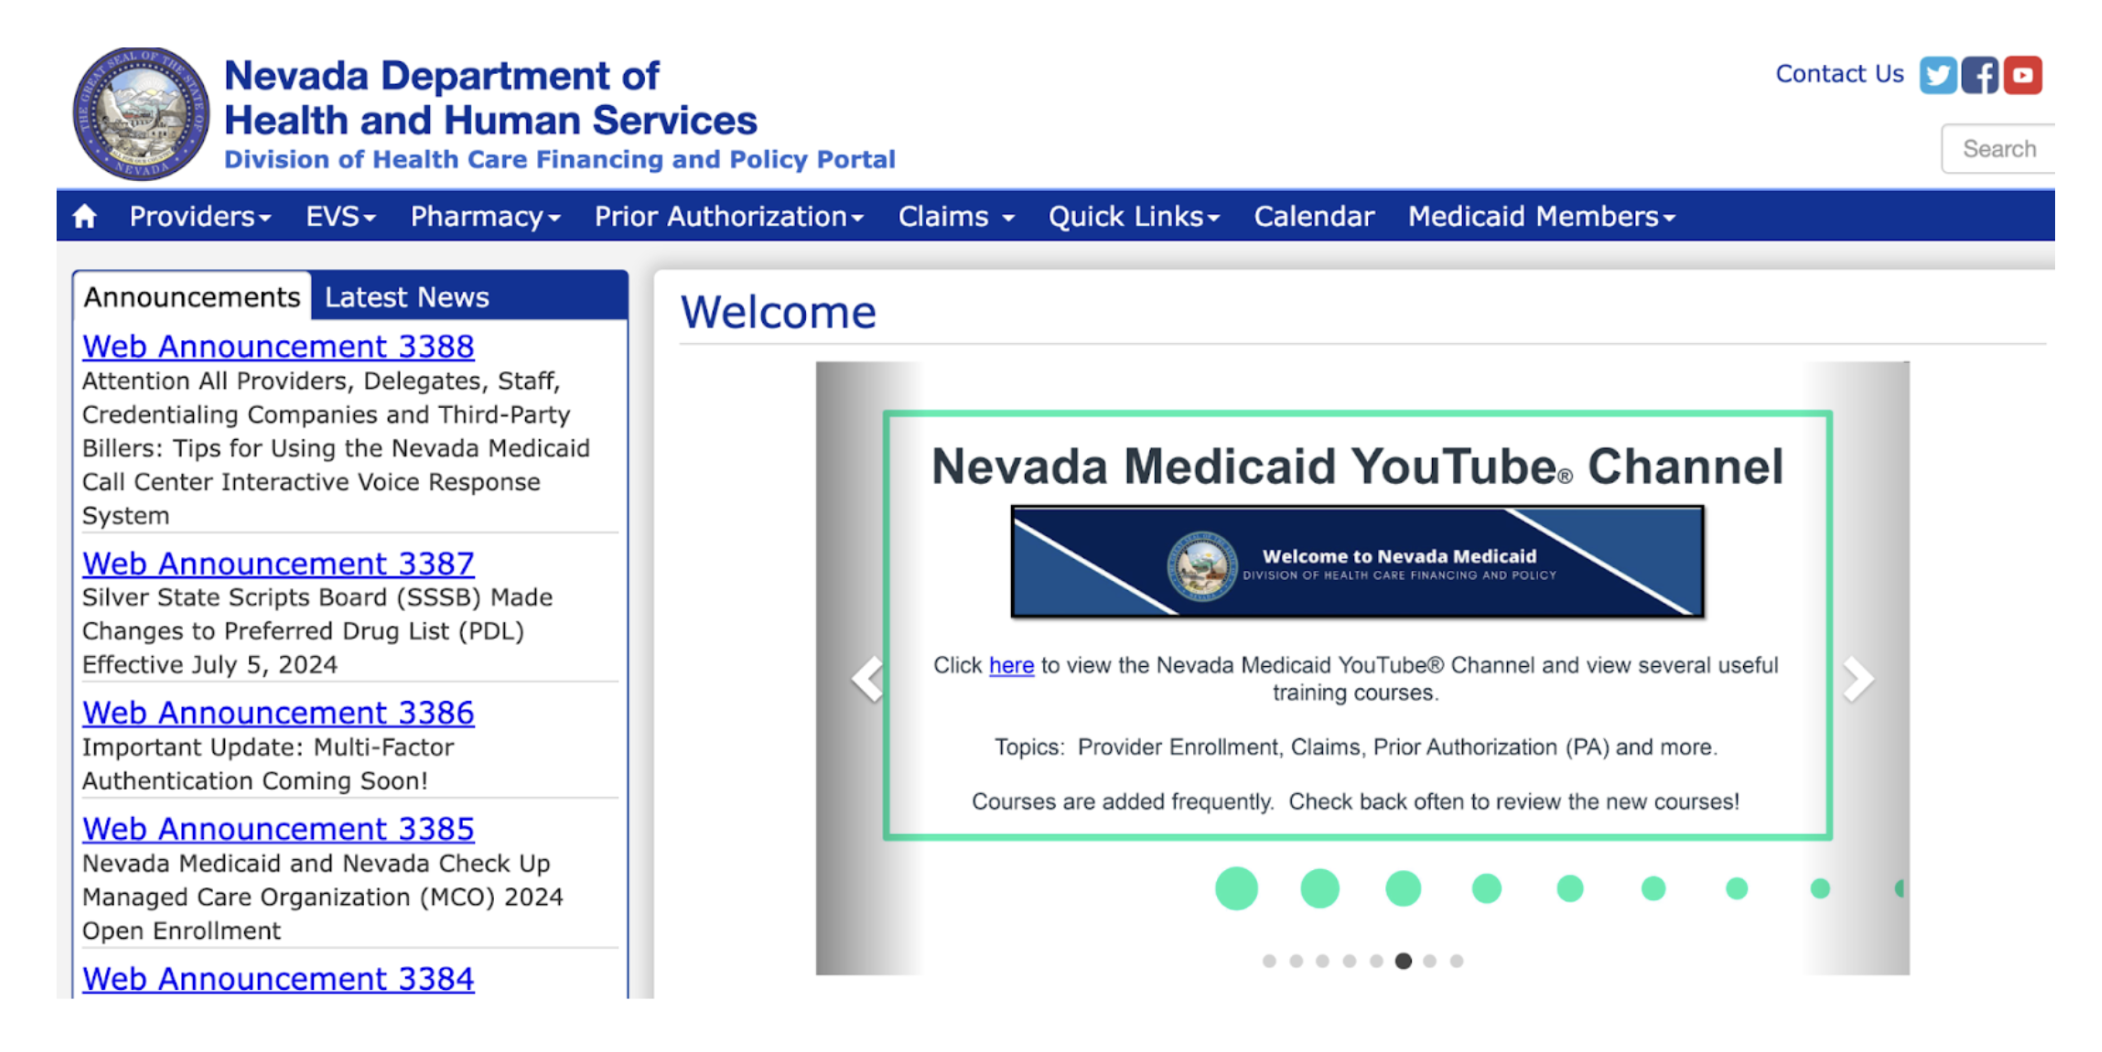Select the second small slide pager dot

click(x=1296, y=961)
